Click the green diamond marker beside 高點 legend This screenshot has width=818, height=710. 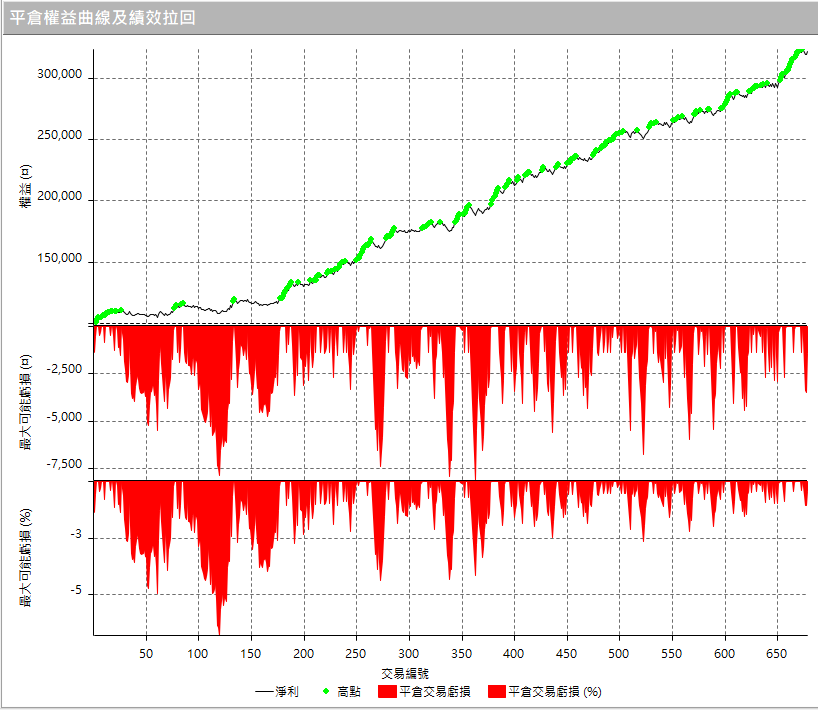pyautogui.click(x=326, y=691)
